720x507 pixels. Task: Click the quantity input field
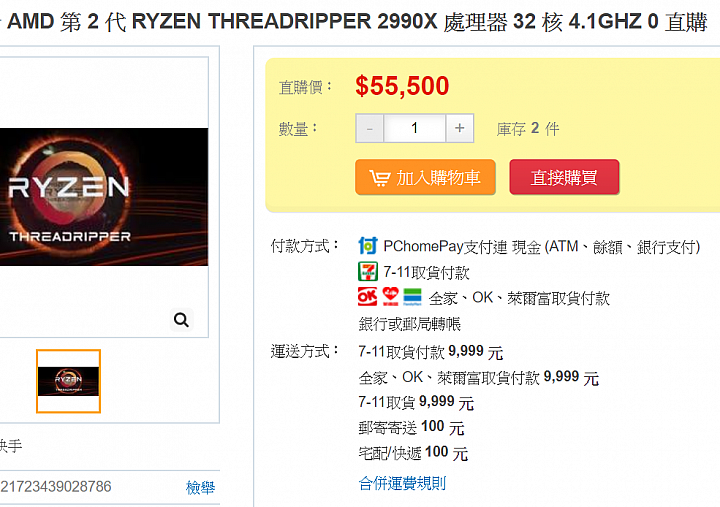415,128
